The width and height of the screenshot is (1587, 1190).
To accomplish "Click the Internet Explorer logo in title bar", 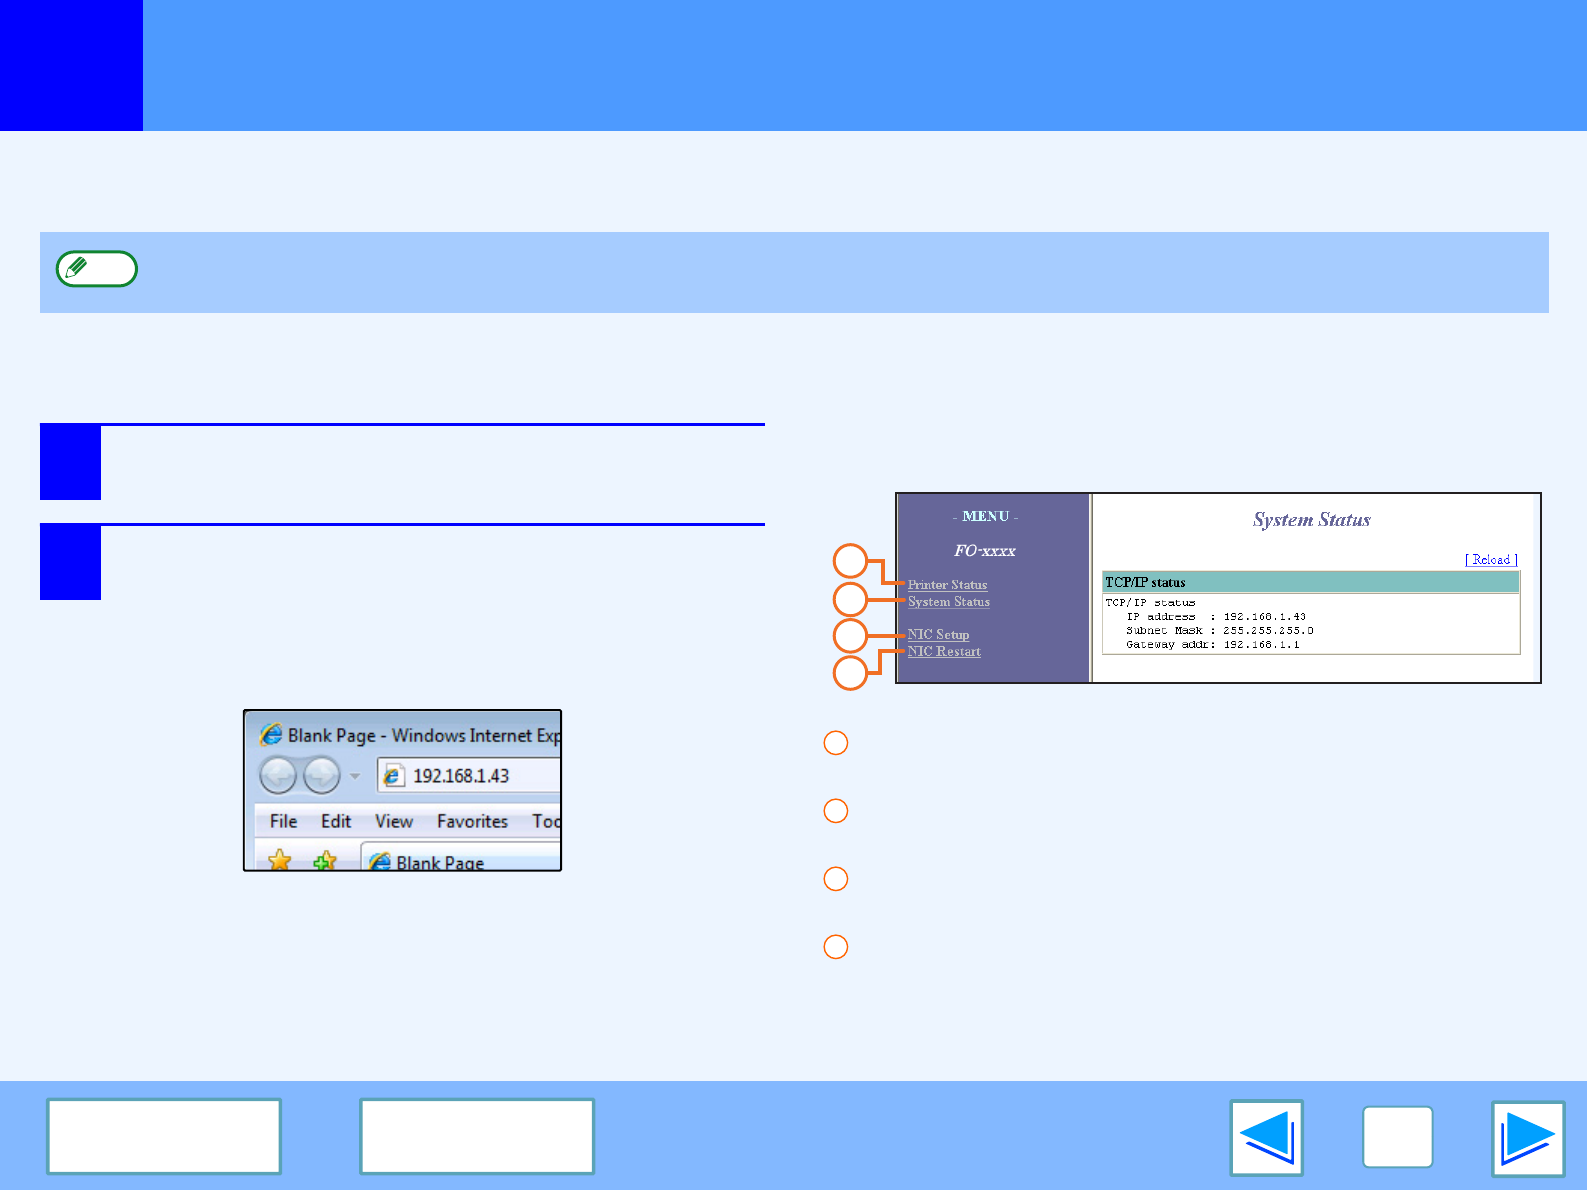I will (271, 735).
